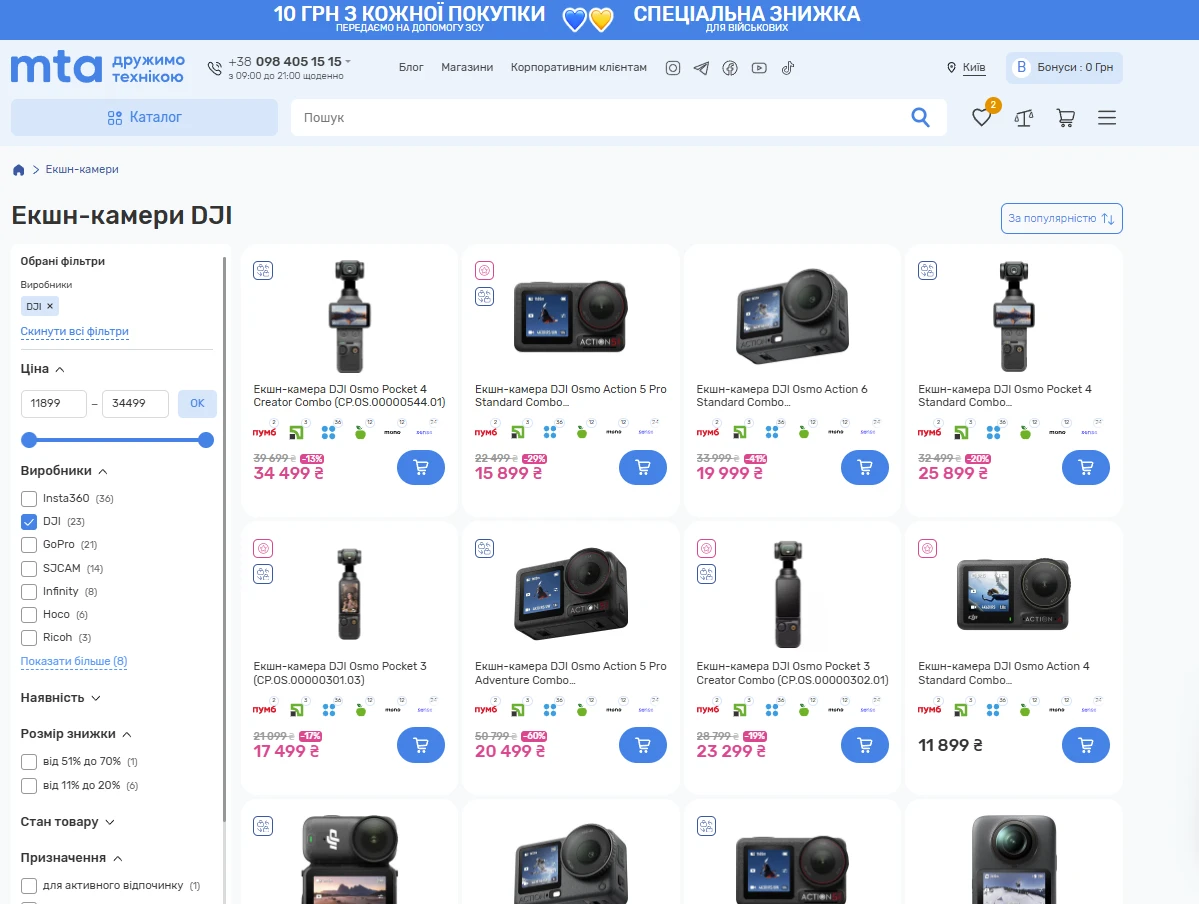Open Корпоративним клієнтам page

[x=579, y=67]
